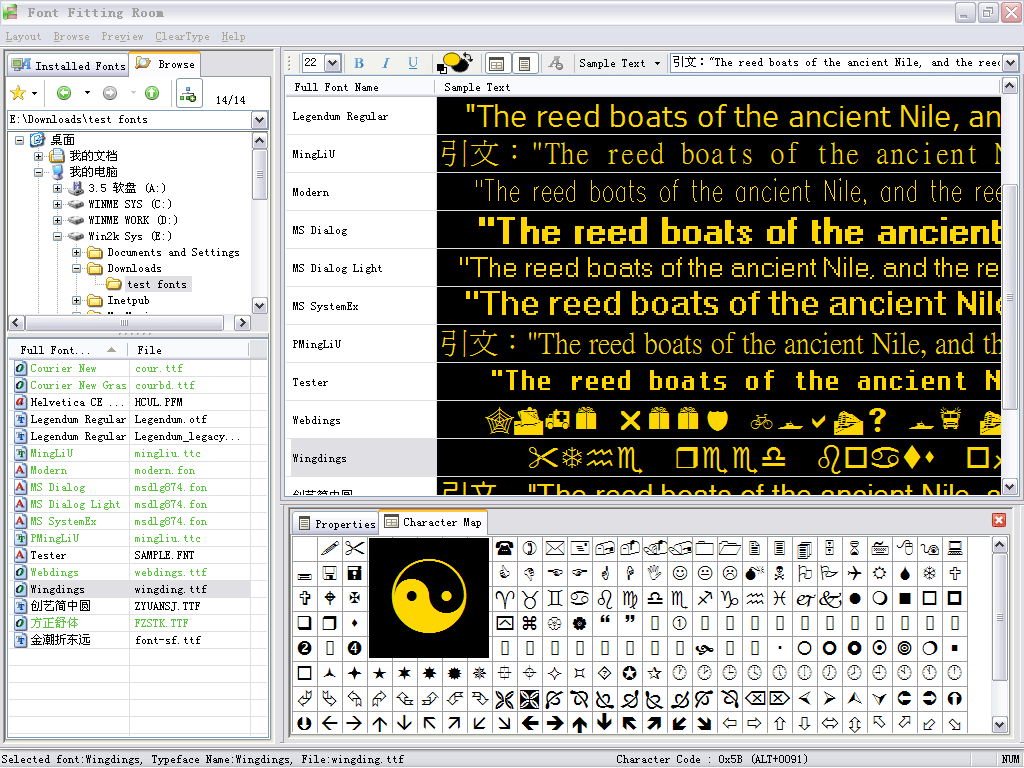The image size is (1024, 768).
Task: Select the computer glyph in top row
Action: point(955,548)
